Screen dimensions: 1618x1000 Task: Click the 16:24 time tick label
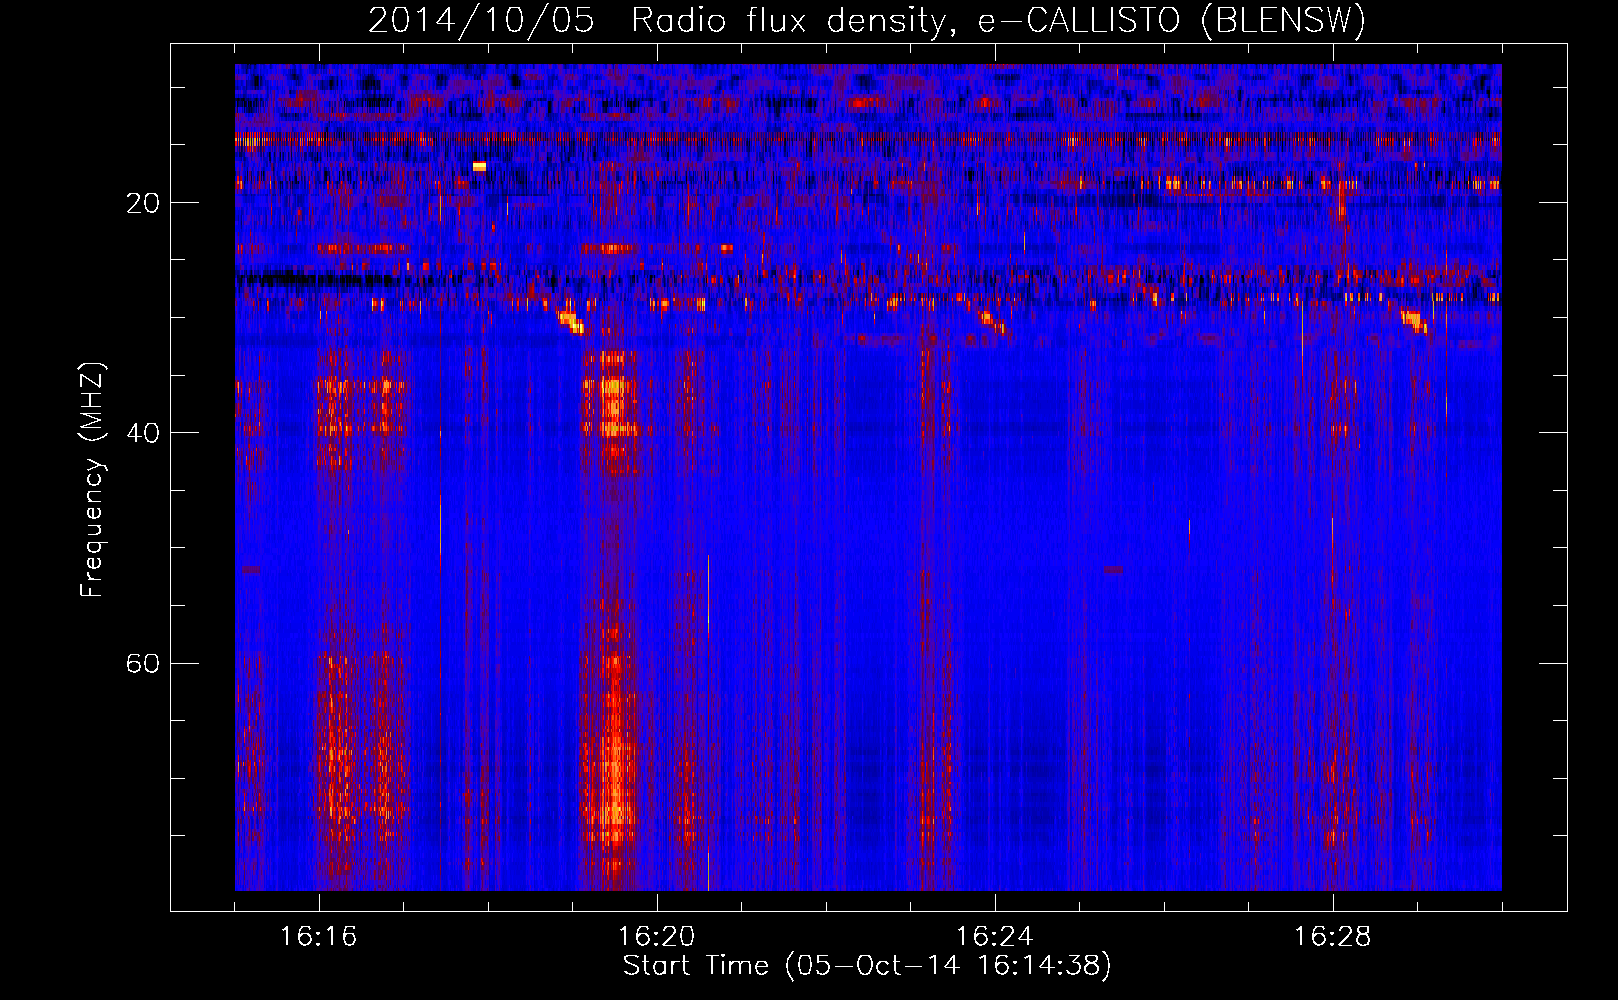coord(995,937)
